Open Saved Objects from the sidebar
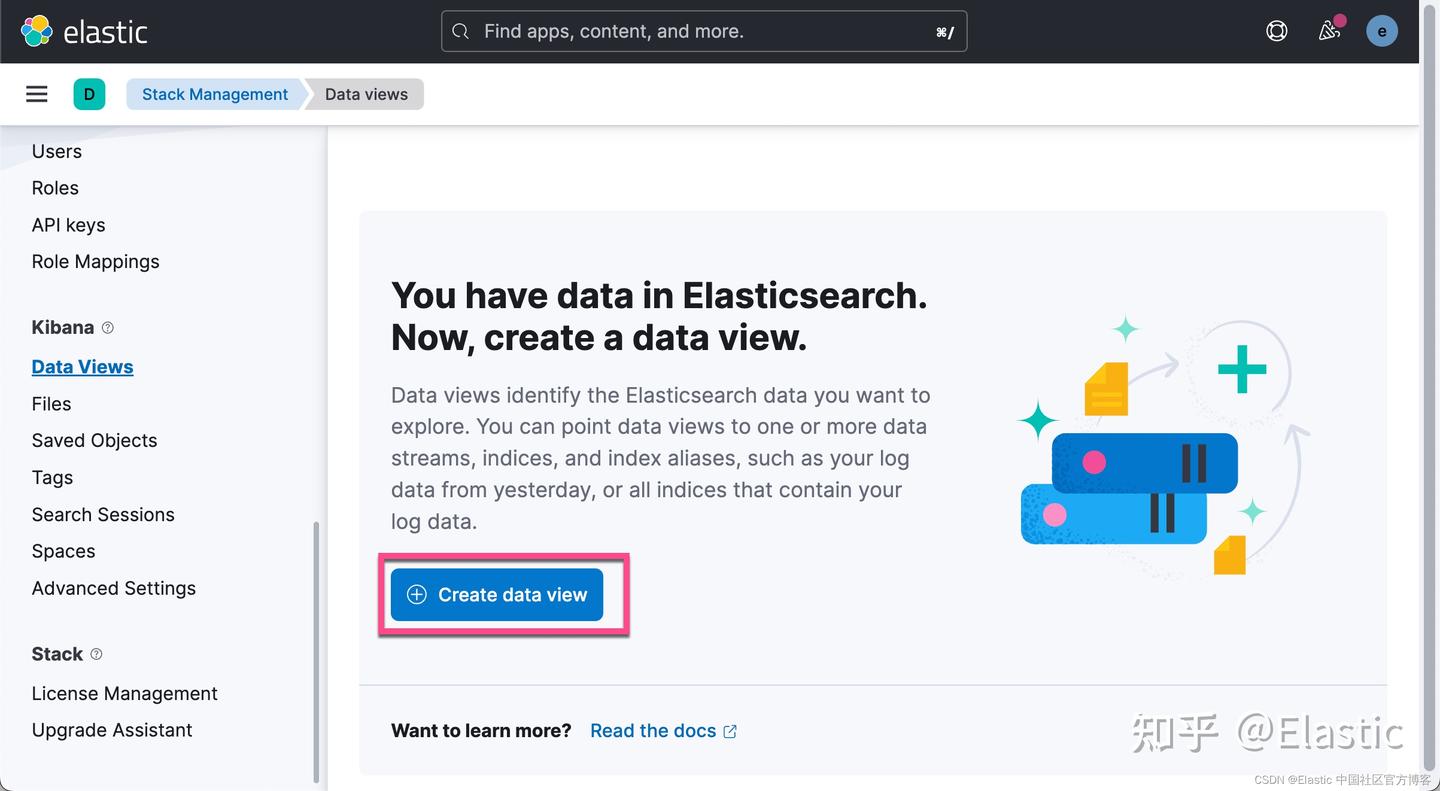1440x791 pixels. (x=94, y=440)
